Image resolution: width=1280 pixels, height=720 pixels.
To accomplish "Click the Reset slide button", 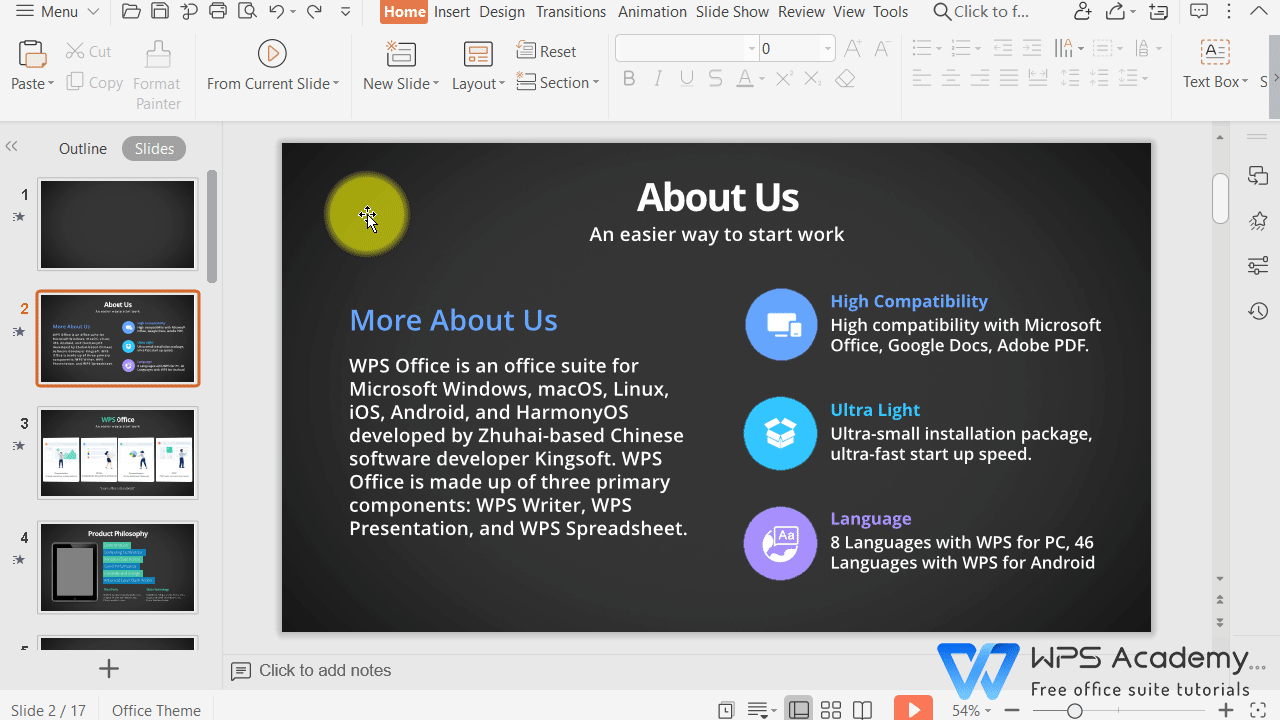I will [x=546, y=51].
